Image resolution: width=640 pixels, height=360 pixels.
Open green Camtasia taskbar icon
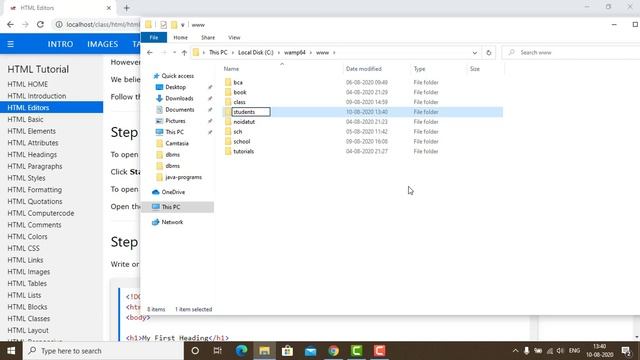(x=356, y=351)
